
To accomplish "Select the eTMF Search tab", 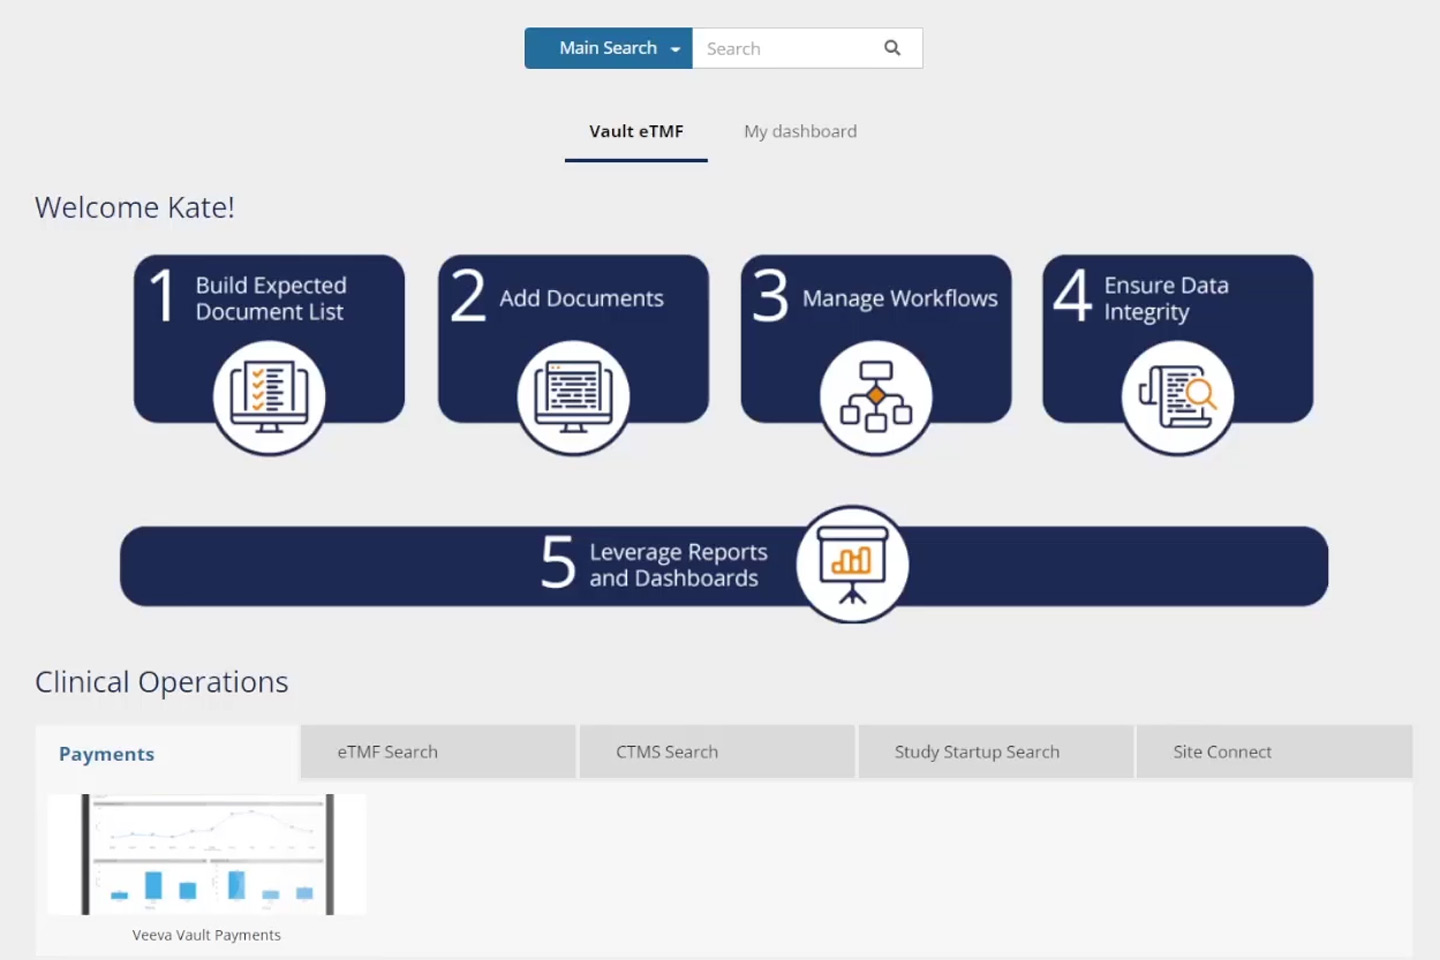I will click(x=438, y=752).
